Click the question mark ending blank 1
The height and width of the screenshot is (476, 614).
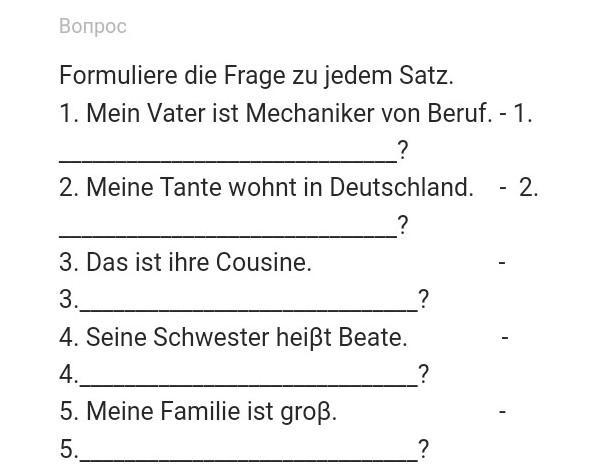click(x=403, y=151)
